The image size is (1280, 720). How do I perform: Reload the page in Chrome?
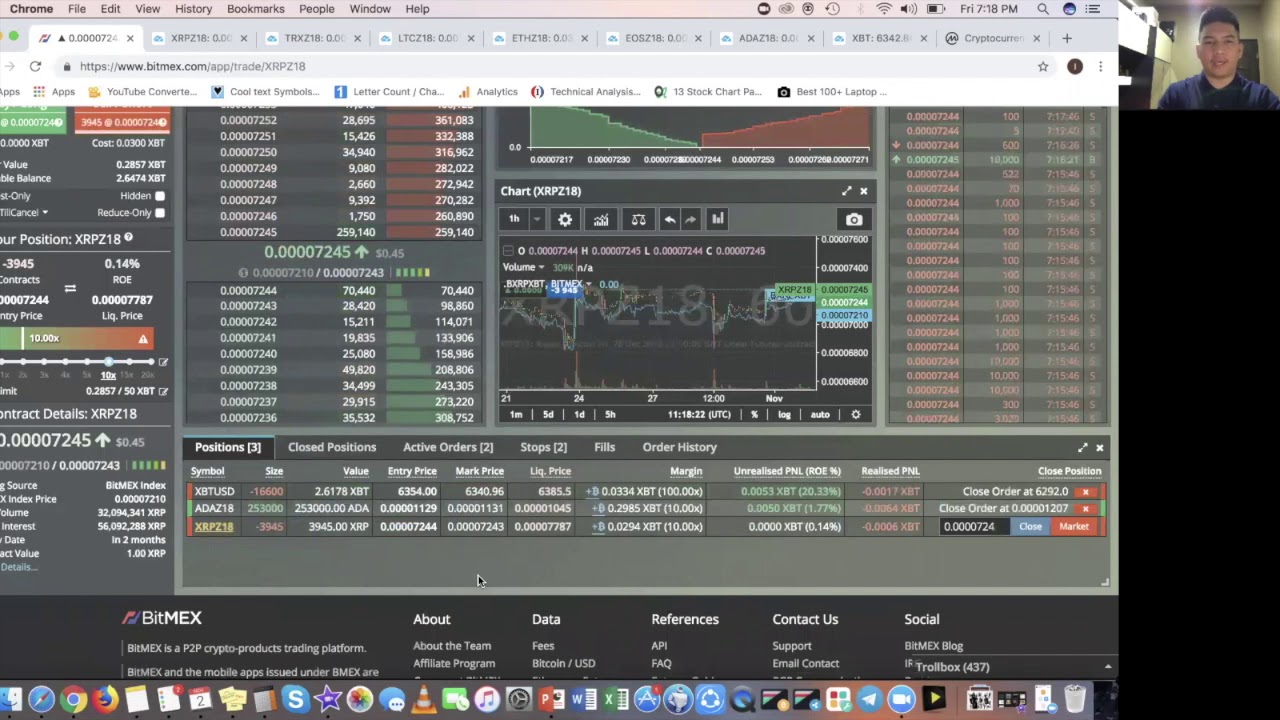pos(35,66)
